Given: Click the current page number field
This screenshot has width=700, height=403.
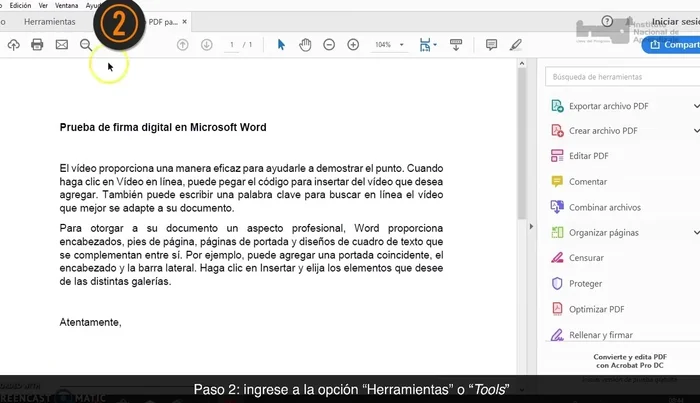Looking at the screenshot, I should pyautogui.click(x=232, y=45).
